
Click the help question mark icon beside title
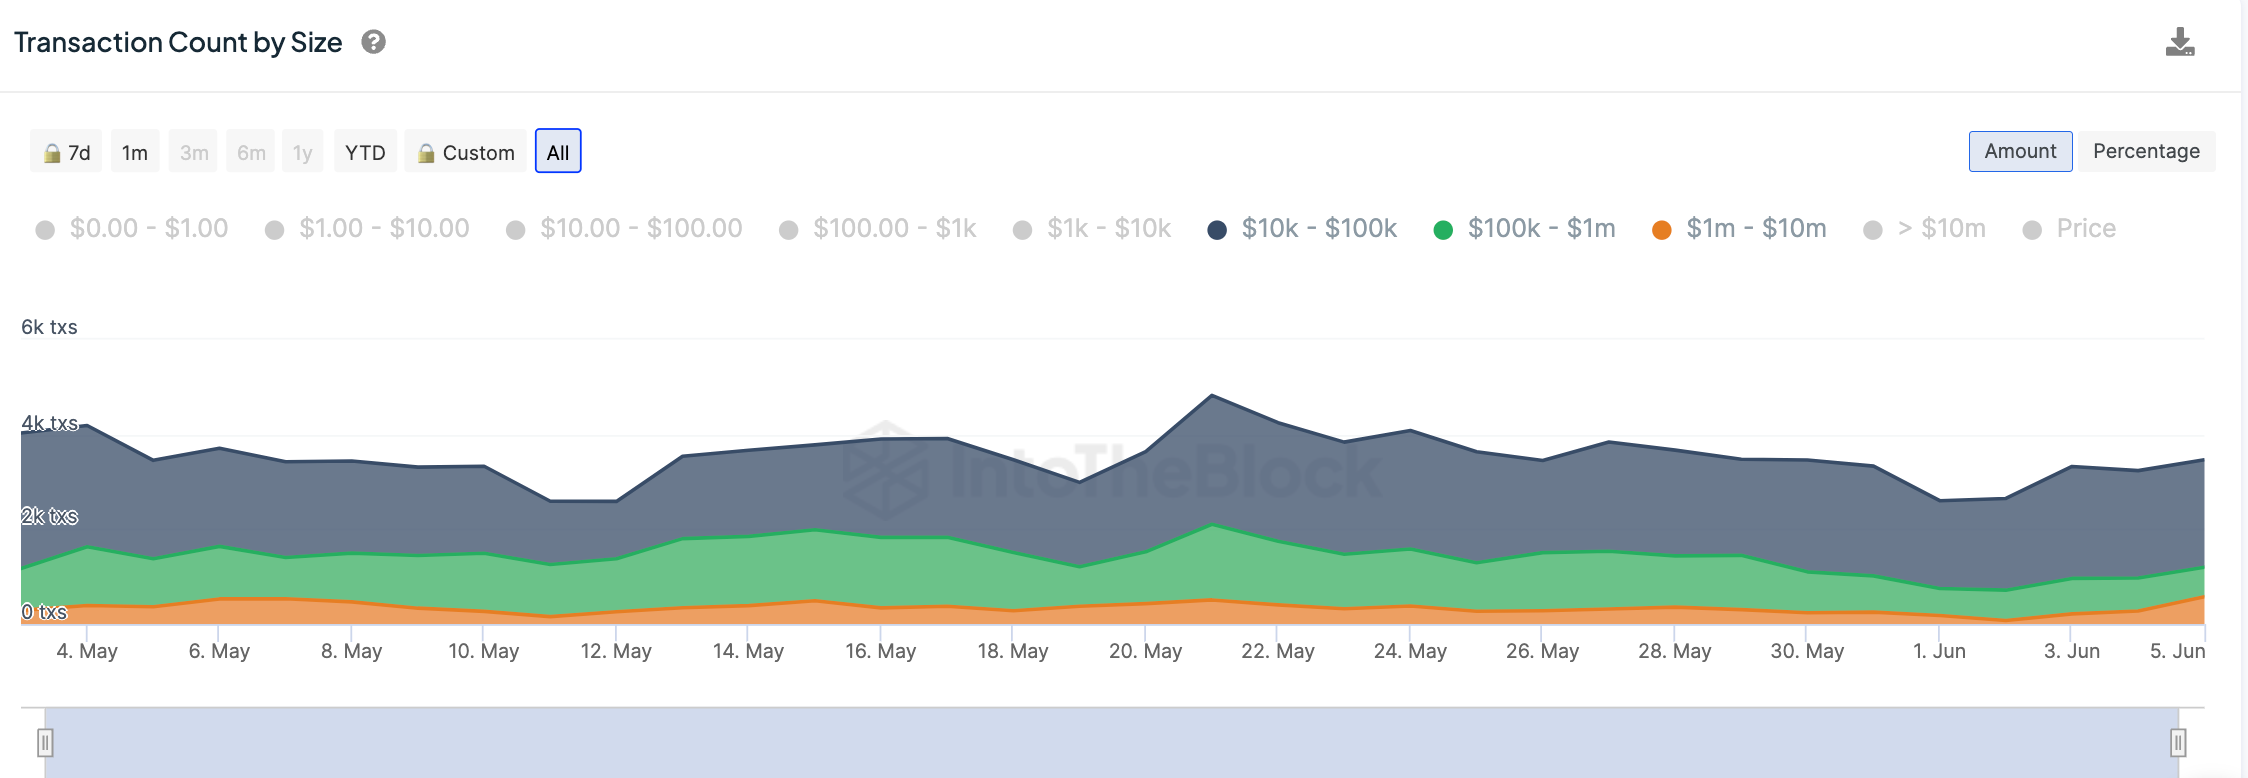(374, 42)
